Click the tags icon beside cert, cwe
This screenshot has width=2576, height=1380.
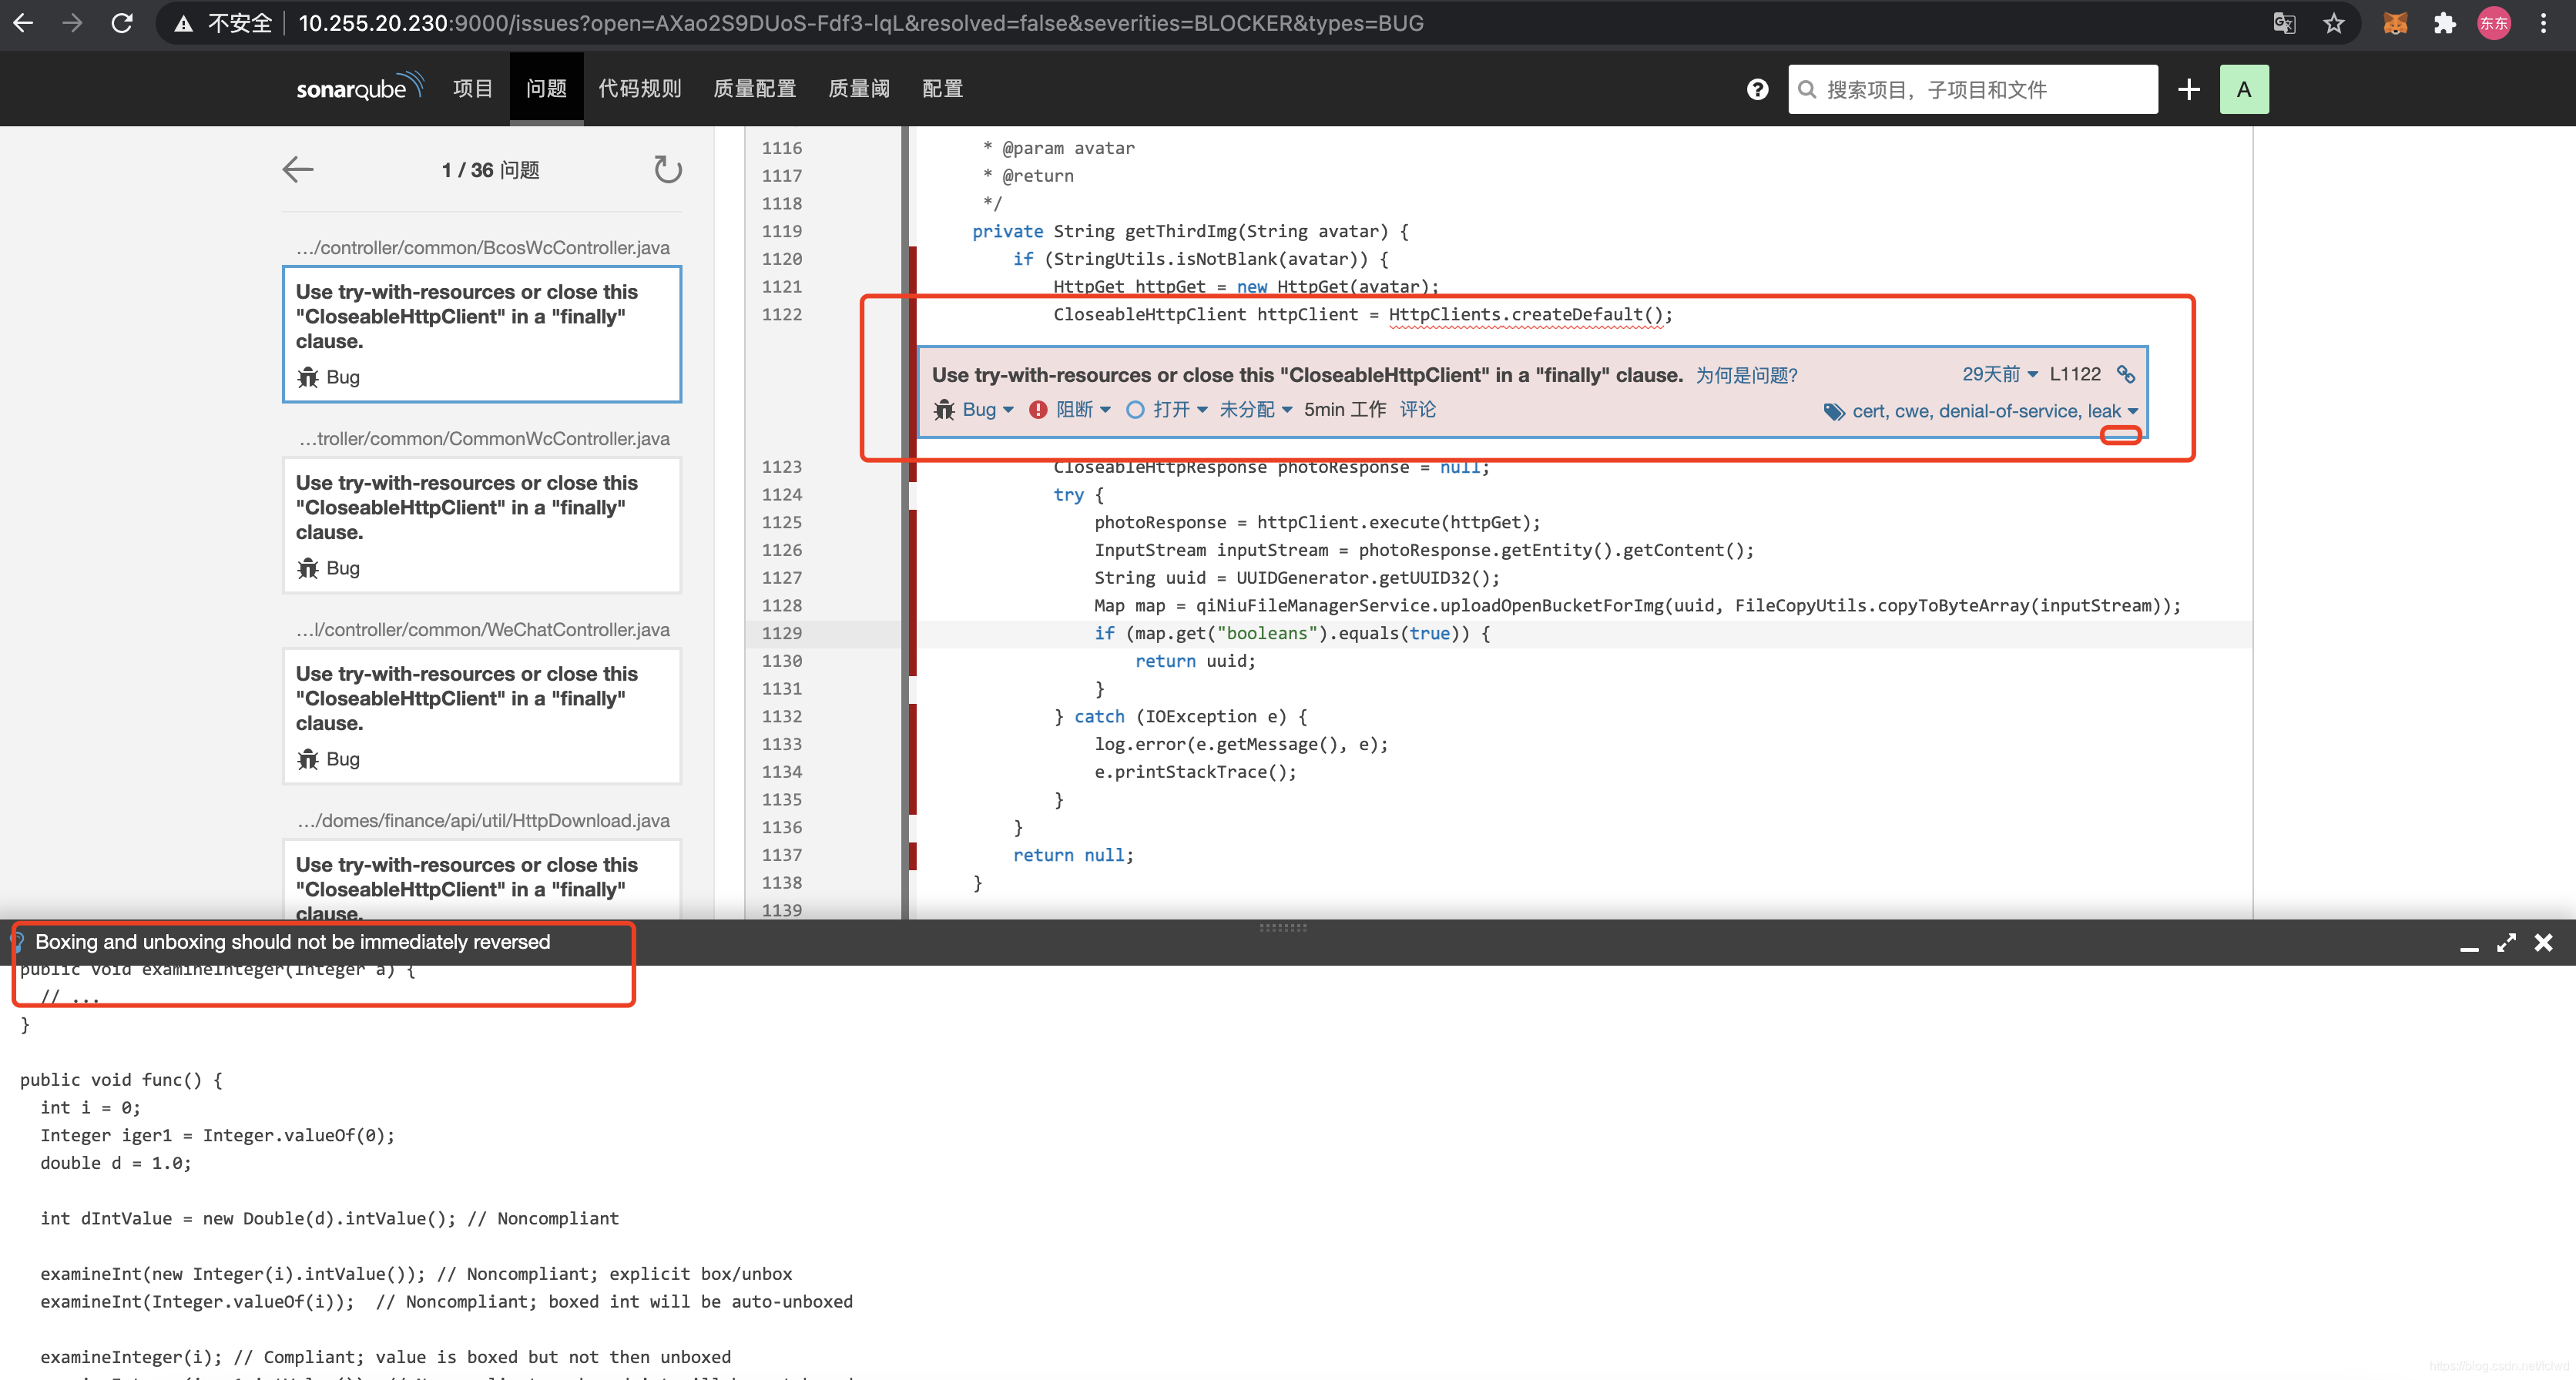coord(1834,412)
